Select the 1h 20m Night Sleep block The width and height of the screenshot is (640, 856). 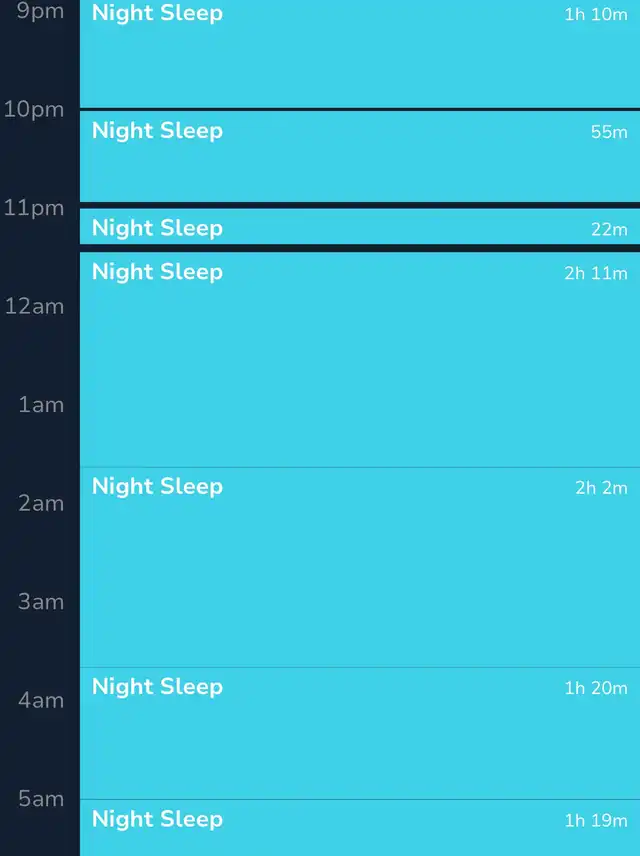(360, 733)
